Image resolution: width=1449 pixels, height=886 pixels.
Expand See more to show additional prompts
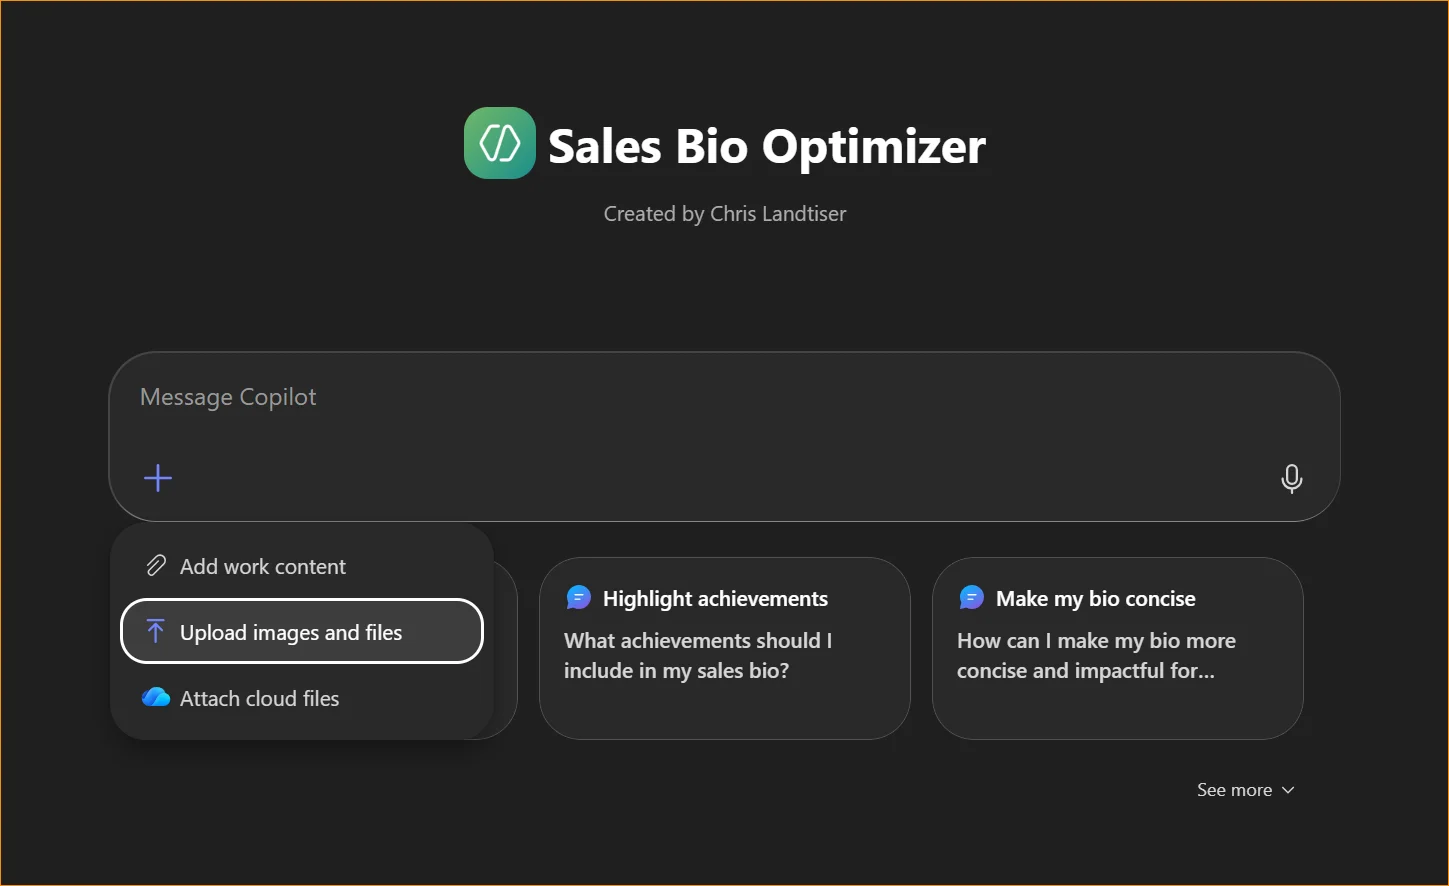pyautogui.click(x=1233, y=789)
